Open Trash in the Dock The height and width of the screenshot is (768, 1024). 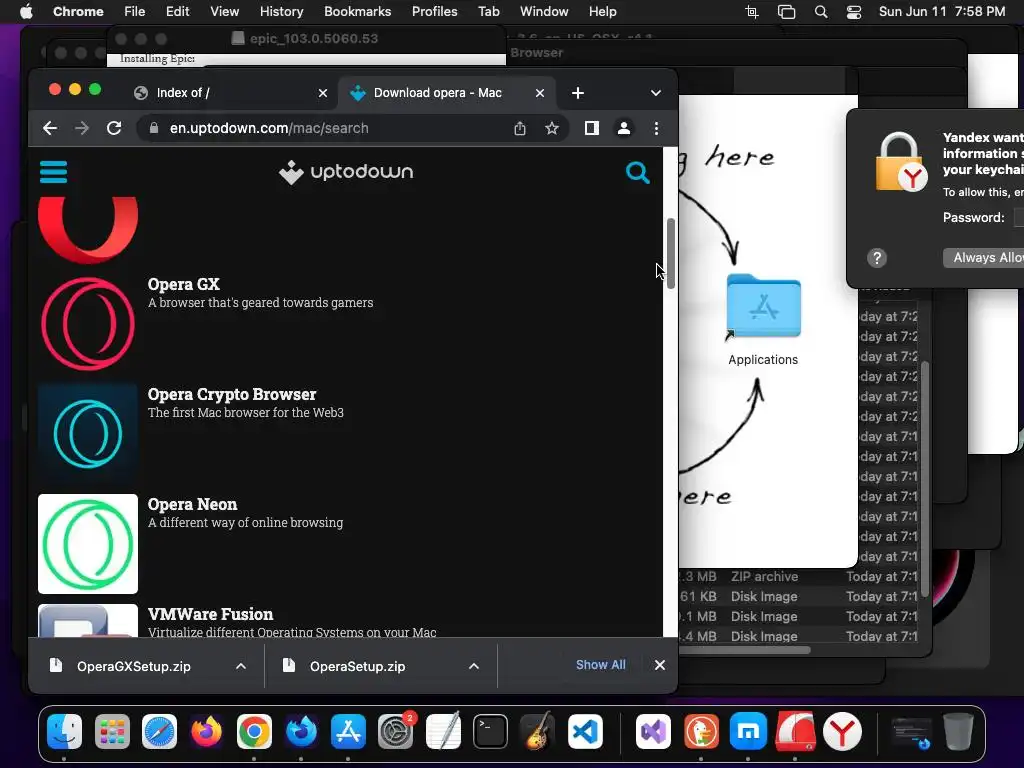pos(958,731)
